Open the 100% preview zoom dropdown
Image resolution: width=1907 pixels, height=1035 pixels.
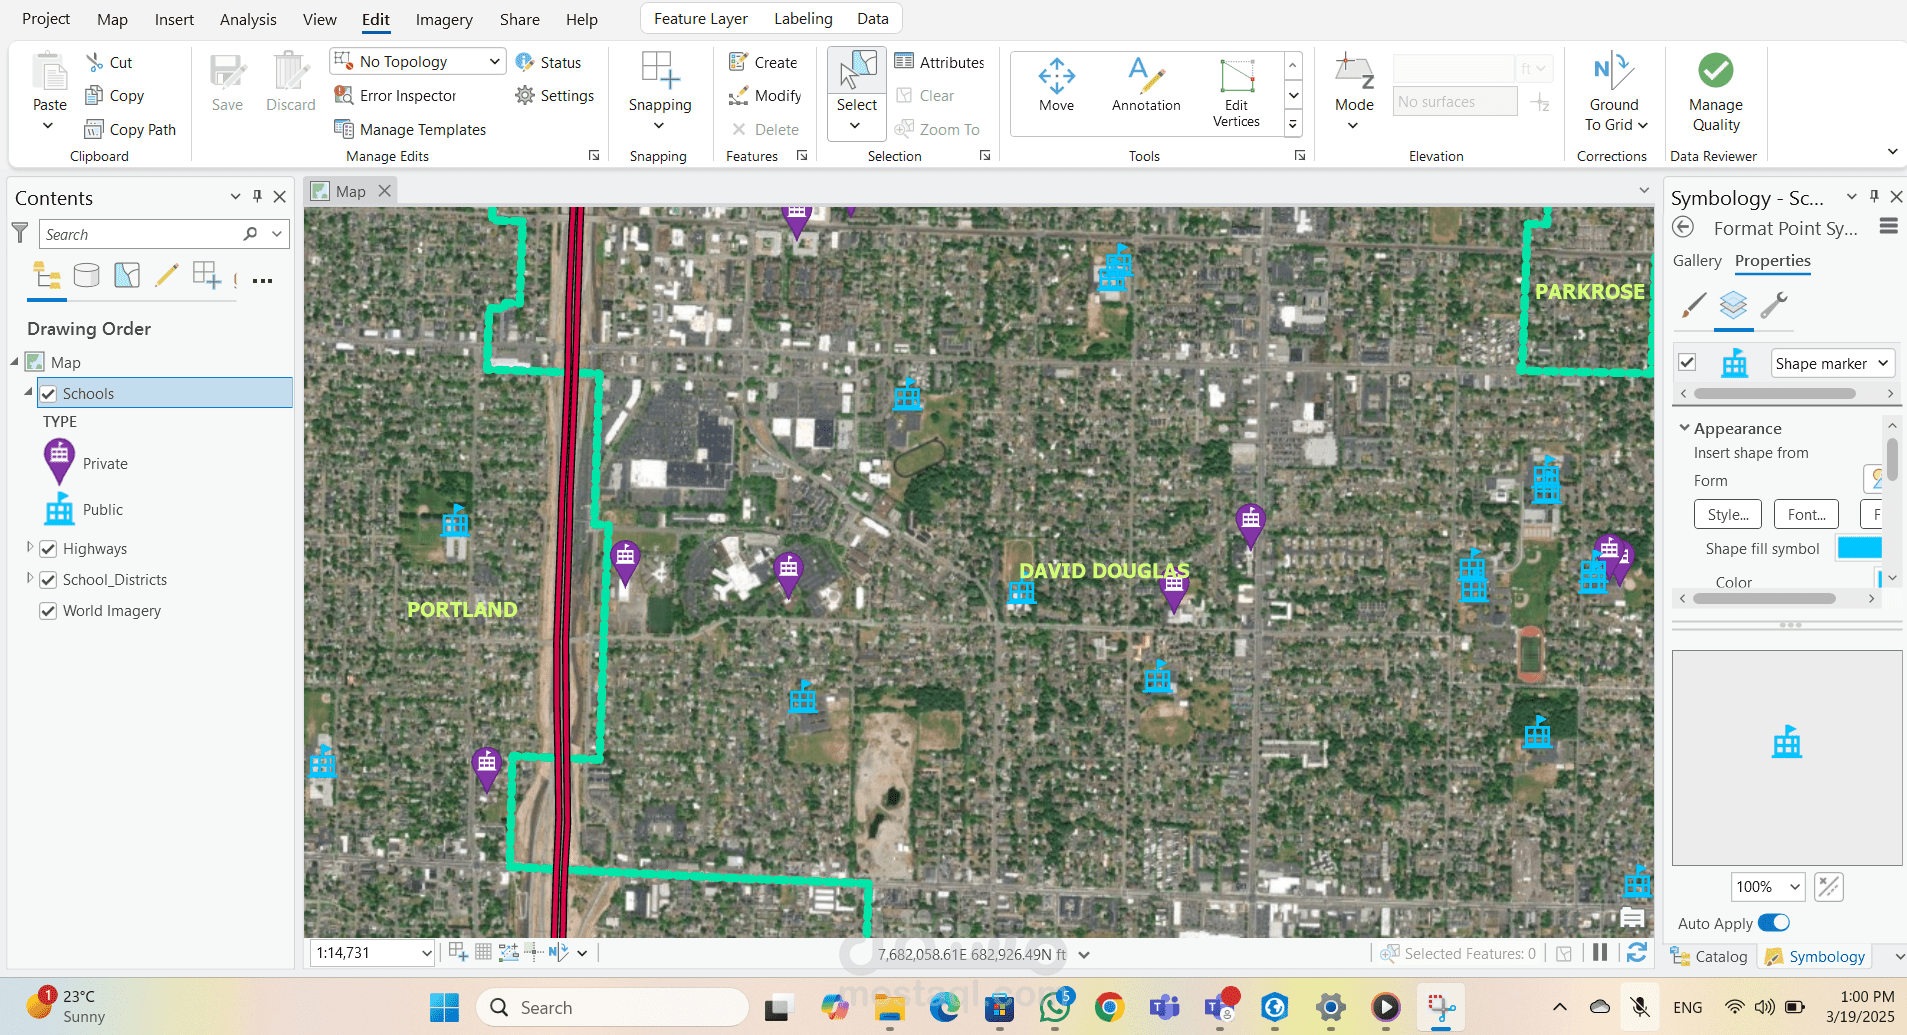click(1768, 887)
